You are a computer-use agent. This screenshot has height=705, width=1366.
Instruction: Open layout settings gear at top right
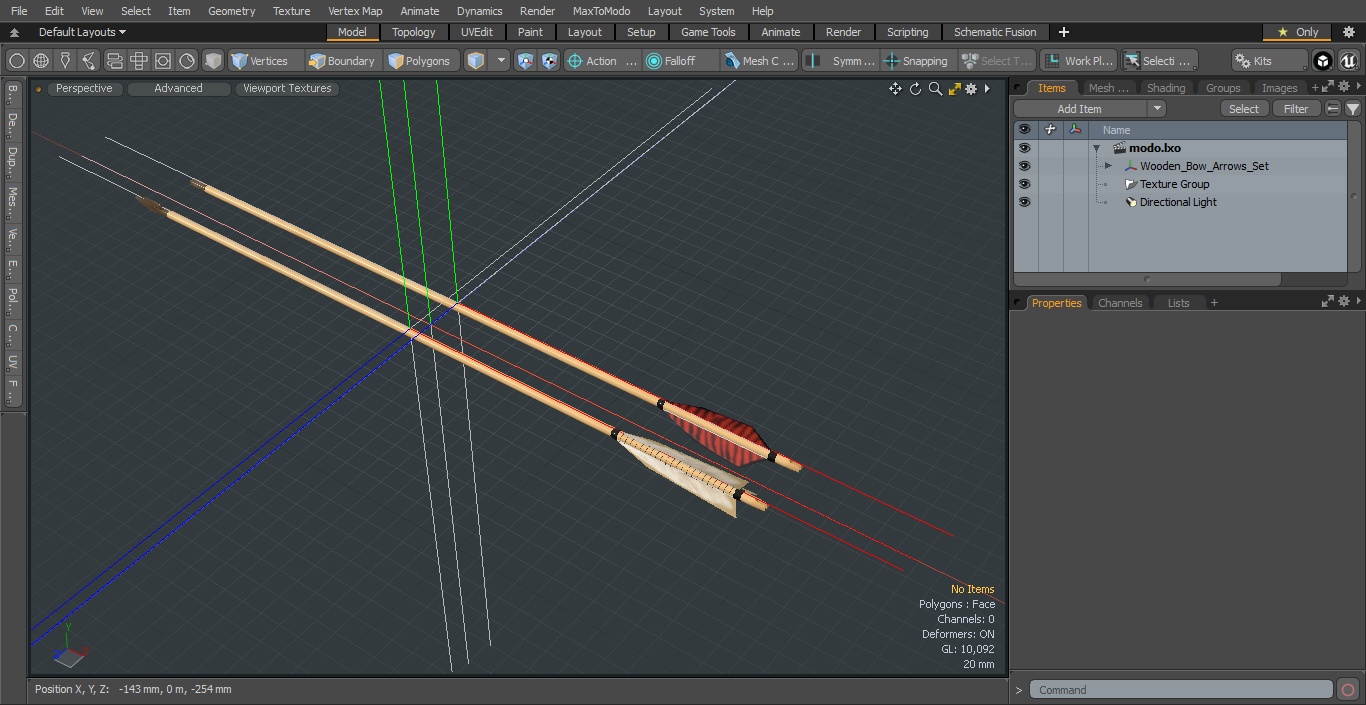coord(1348,32)
